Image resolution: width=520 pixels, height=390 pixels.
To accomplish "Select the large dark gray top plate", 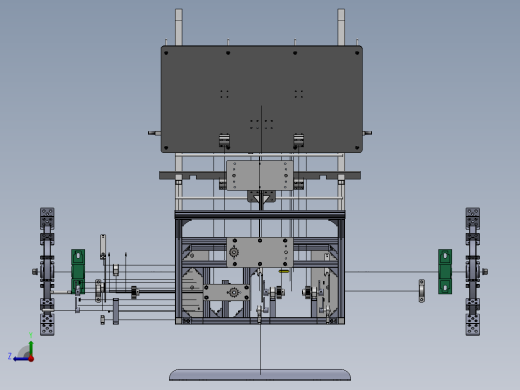I will (x=262, y=99).
